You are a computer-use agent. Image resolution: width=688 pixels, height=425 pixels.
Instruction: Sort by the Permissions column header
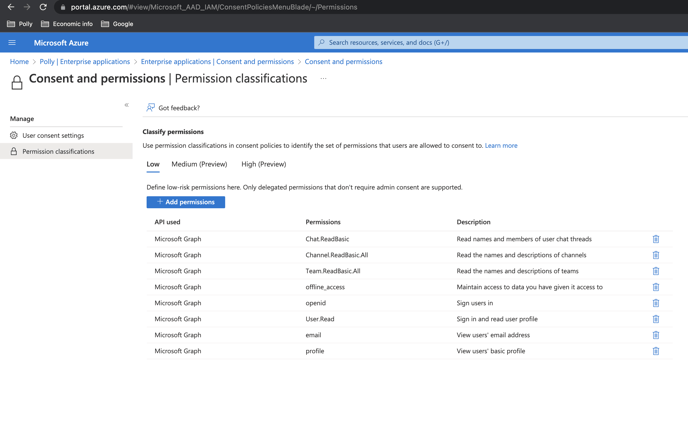[x=323, y=222]
